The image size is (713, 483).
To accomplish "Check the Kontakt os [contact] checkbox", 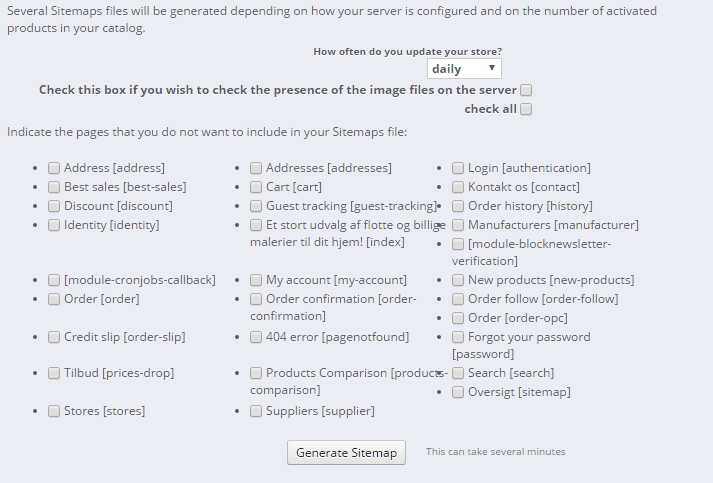I will (458, 187).
